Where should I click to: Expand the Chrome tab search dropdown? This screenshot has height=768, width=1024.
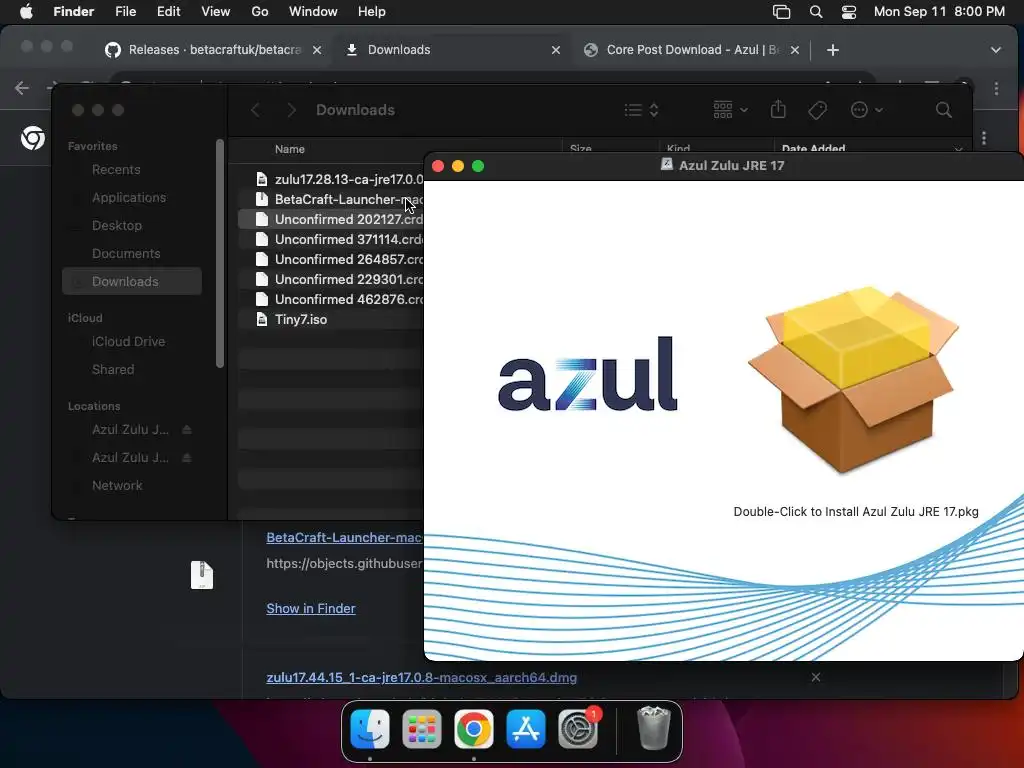point(996,50)
